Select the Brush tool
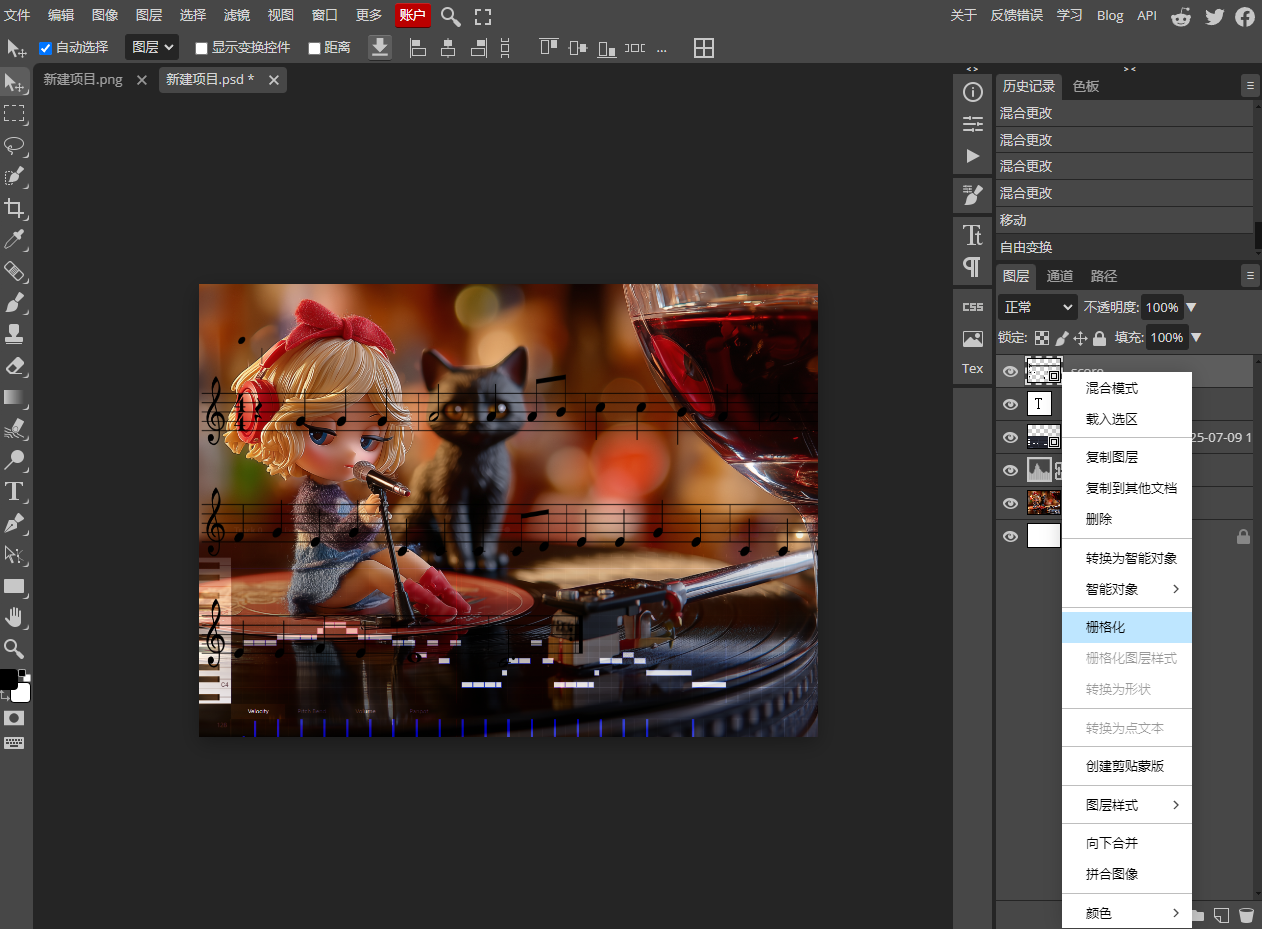 (x=15, y=302)
